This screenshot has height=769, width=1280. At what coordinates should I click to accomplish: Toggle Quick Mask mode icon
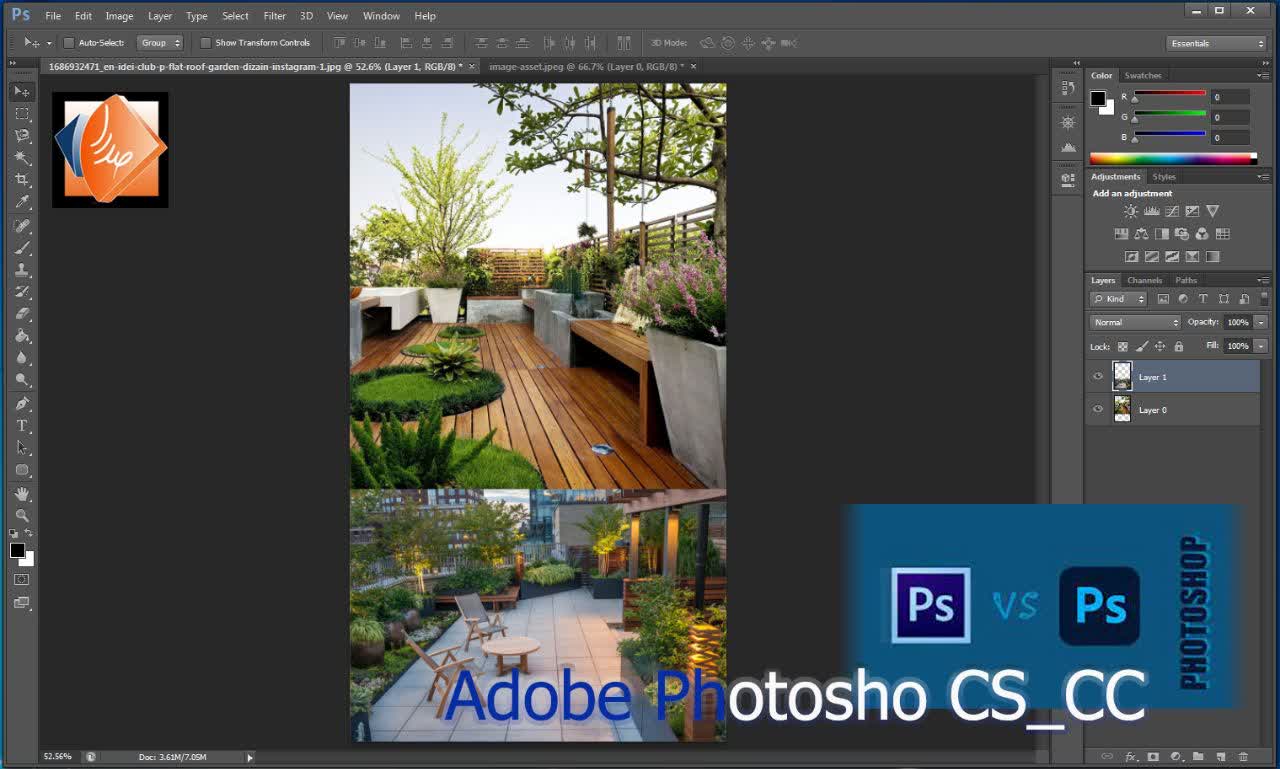point(22,579)
